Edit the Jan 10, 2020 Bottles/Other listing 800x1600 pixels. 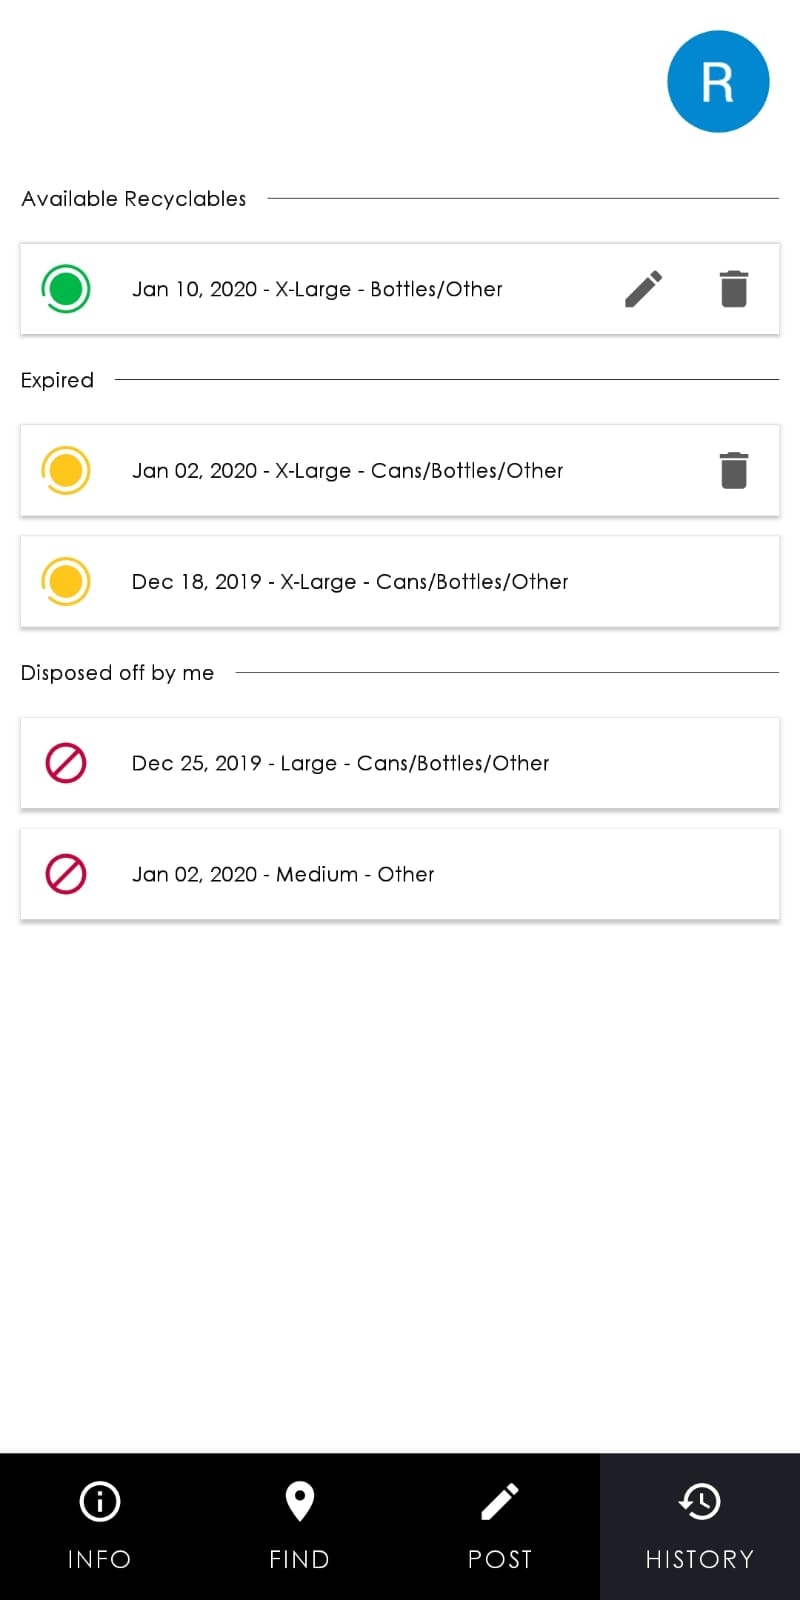coord(643,289)
